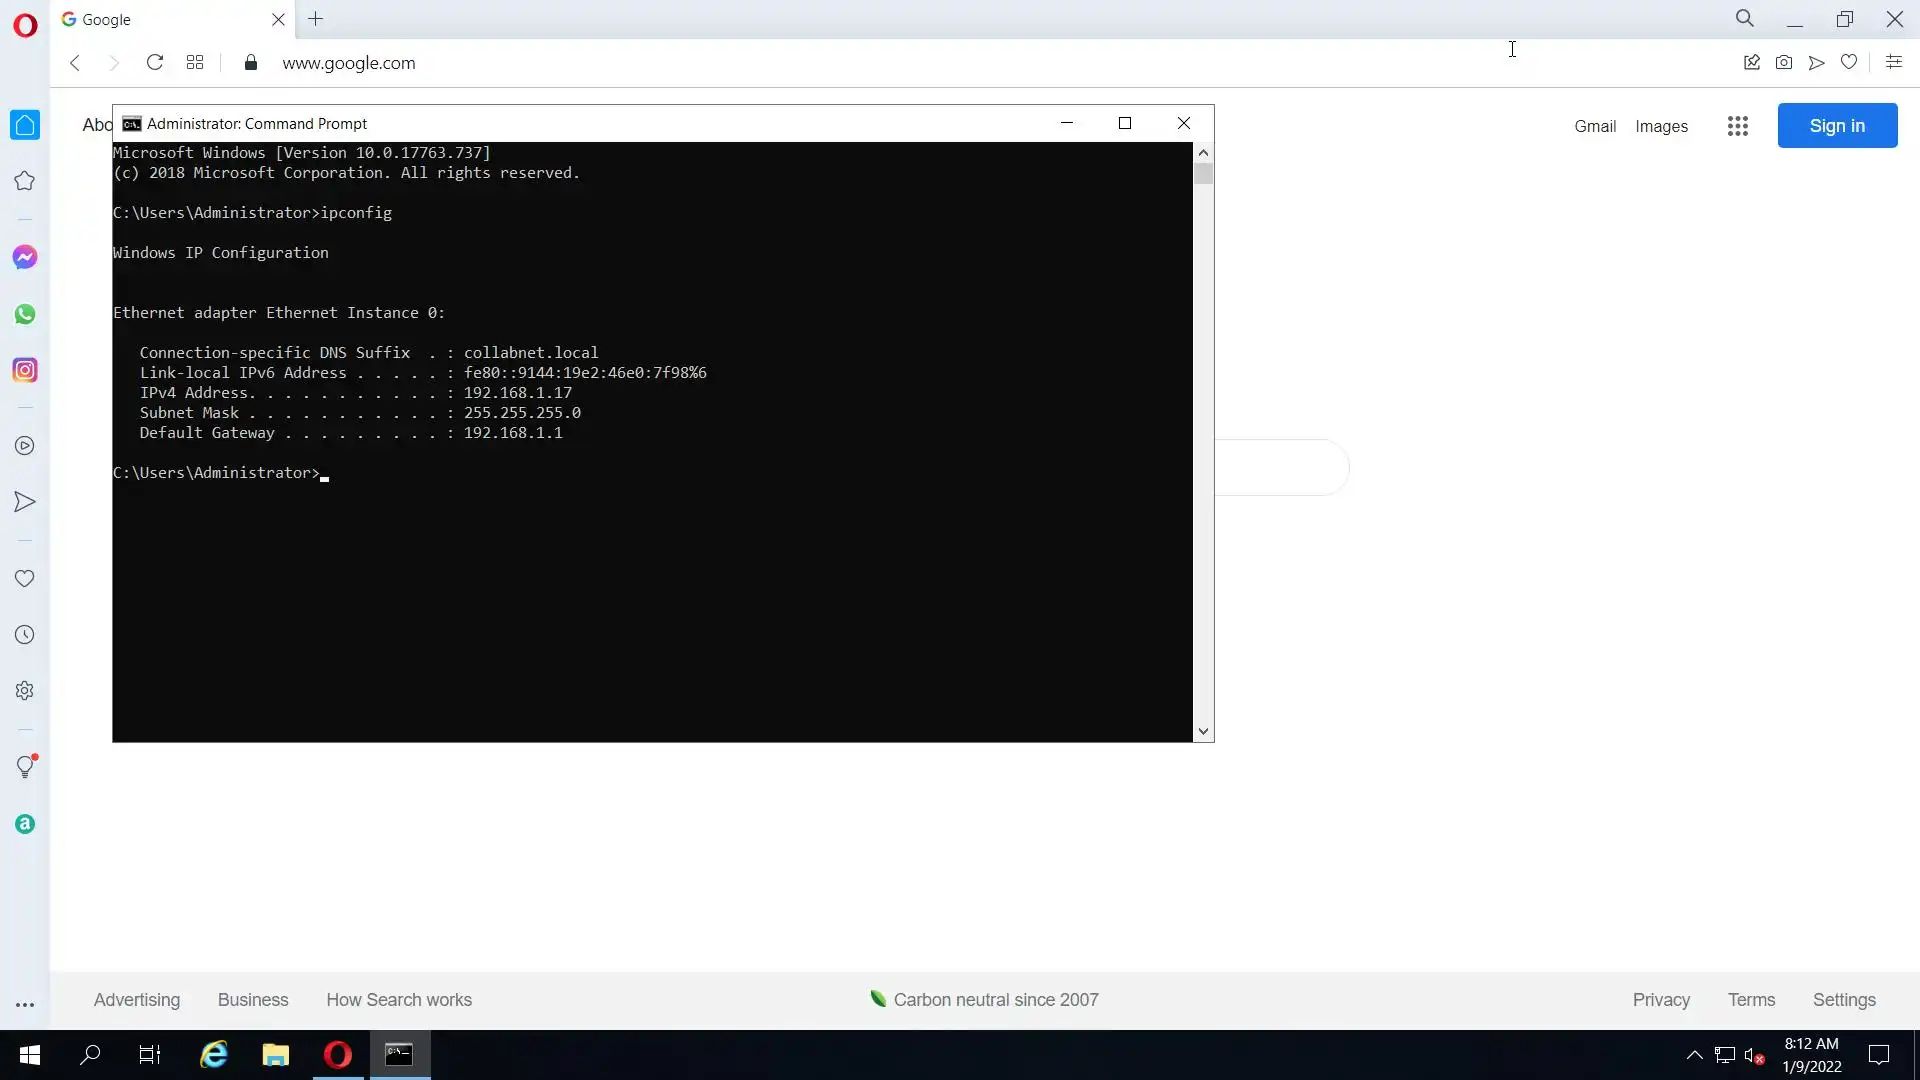Open the Gmail link
Screen dimensions: 1920x1080
[1594, 126]
